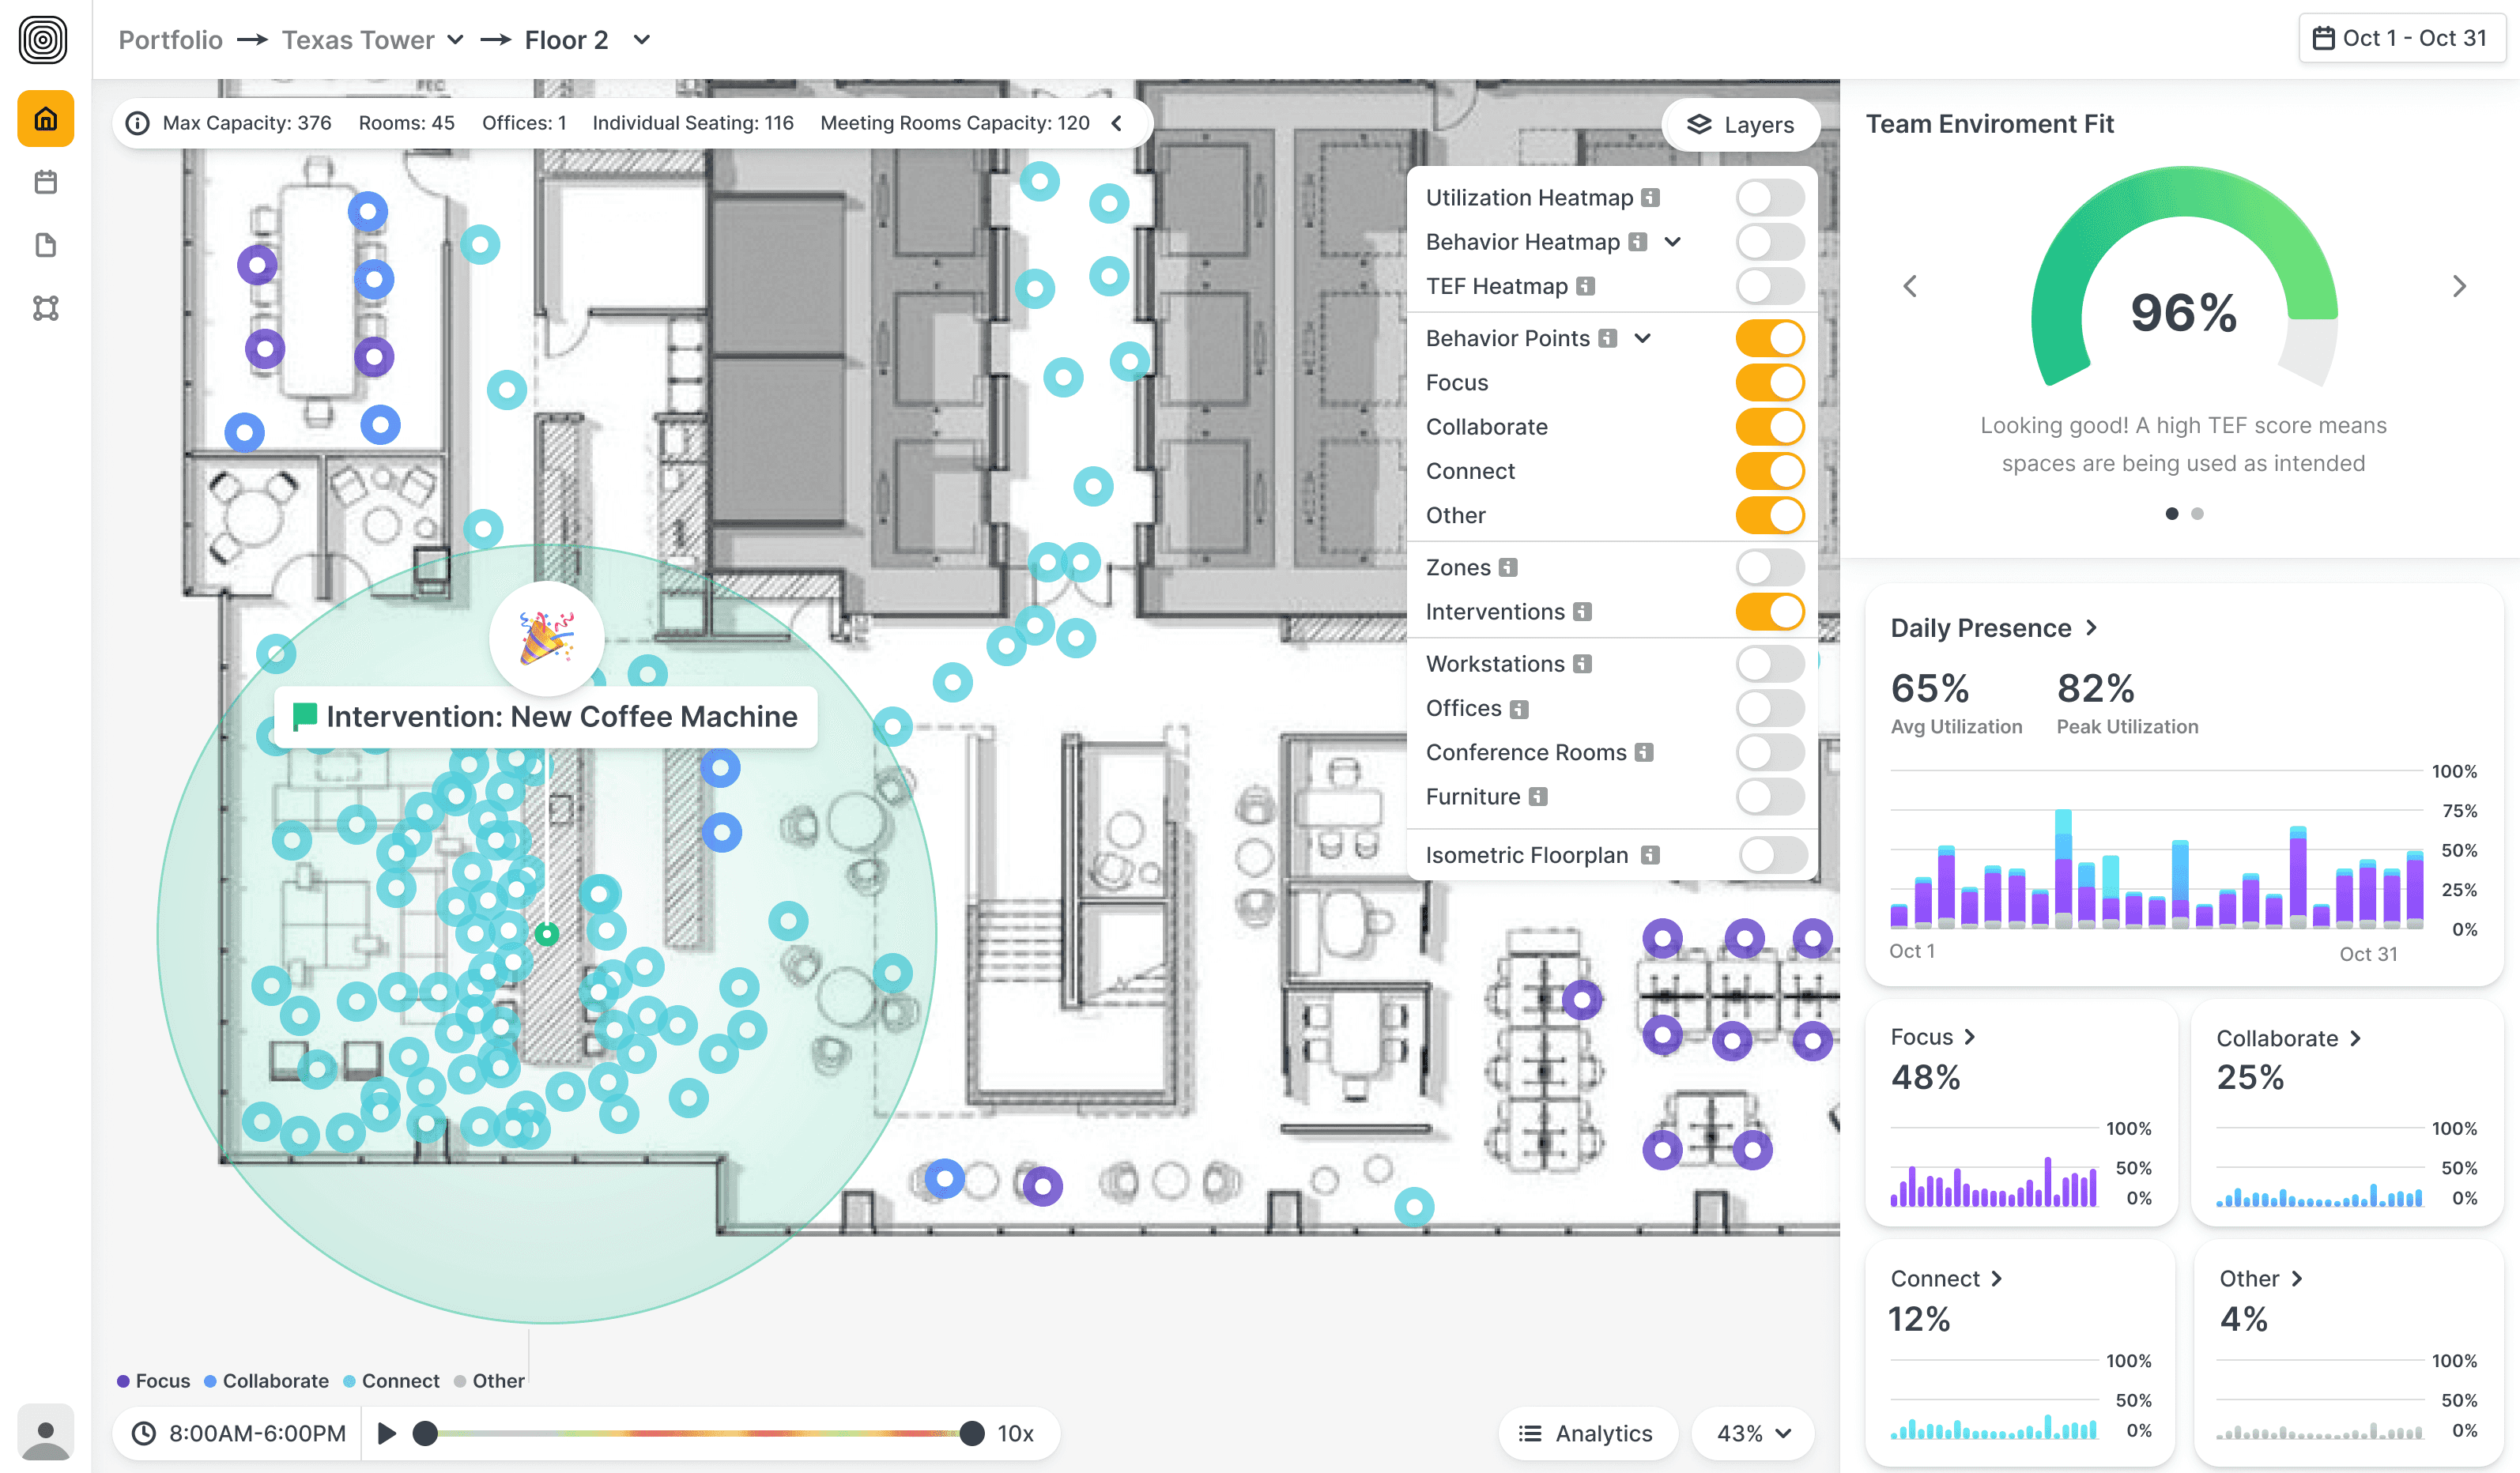Open the calendar icon in sidebar

[45, 182]
